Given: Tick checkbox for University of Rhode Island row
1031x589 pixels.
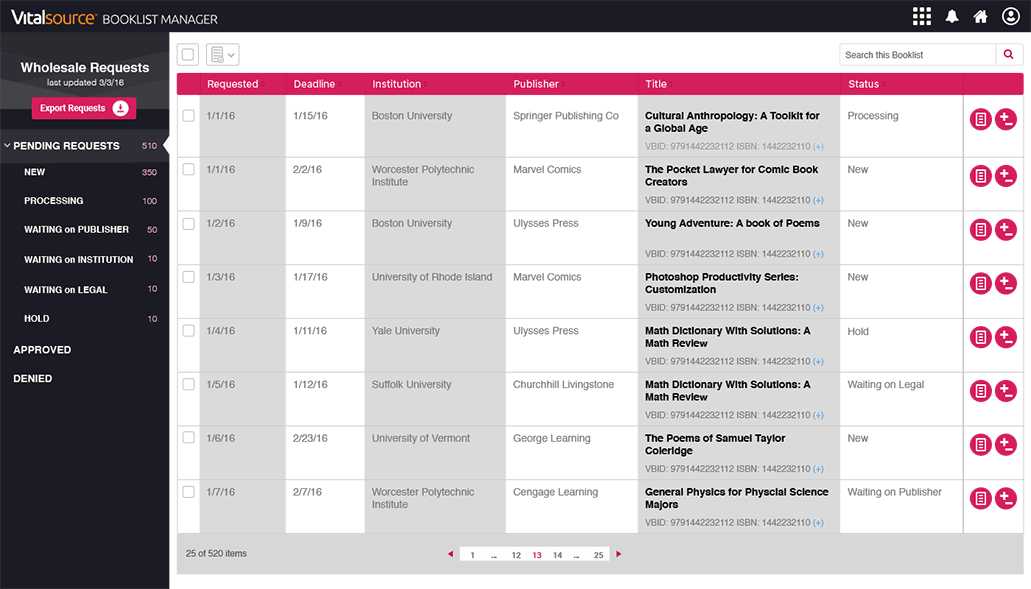Looking at the screenshot, I should click(188, 277).
